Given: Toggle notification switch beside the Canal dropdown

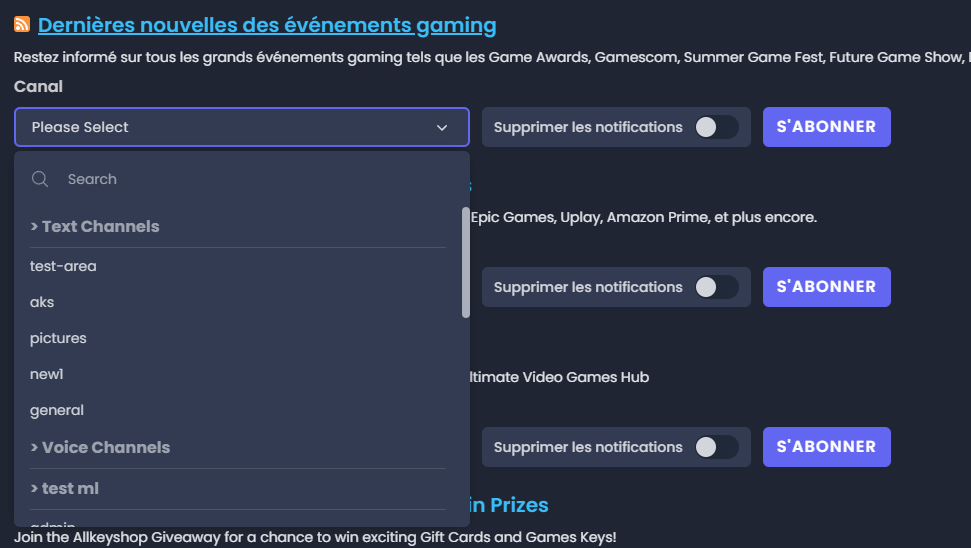Looking at the screenshot, I should [716, 127].
